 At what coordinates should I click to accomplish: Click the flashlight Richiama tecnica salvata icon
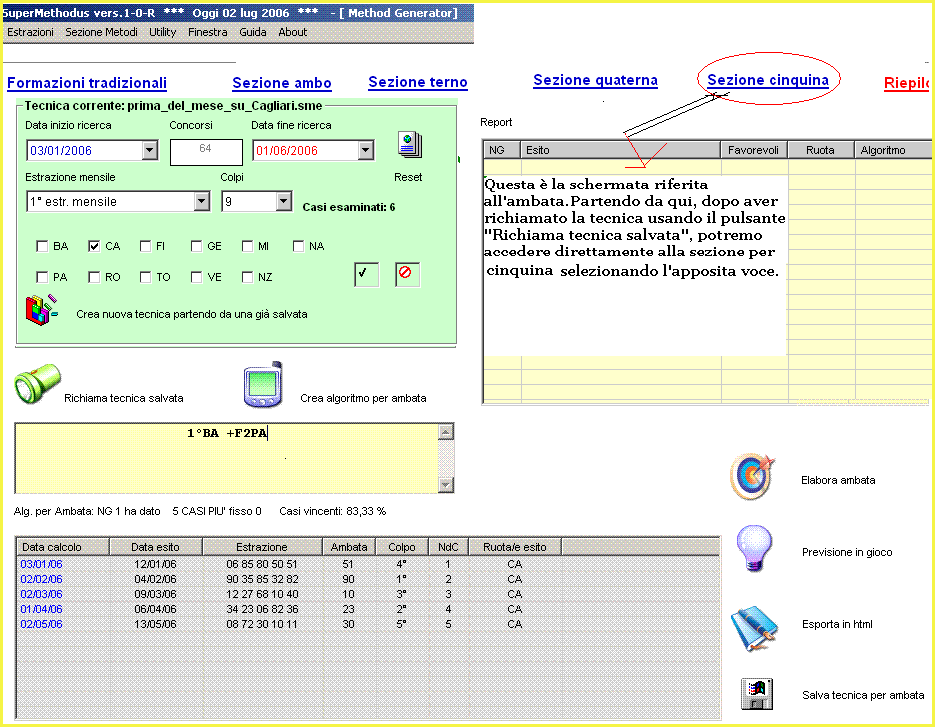point(37,383)
